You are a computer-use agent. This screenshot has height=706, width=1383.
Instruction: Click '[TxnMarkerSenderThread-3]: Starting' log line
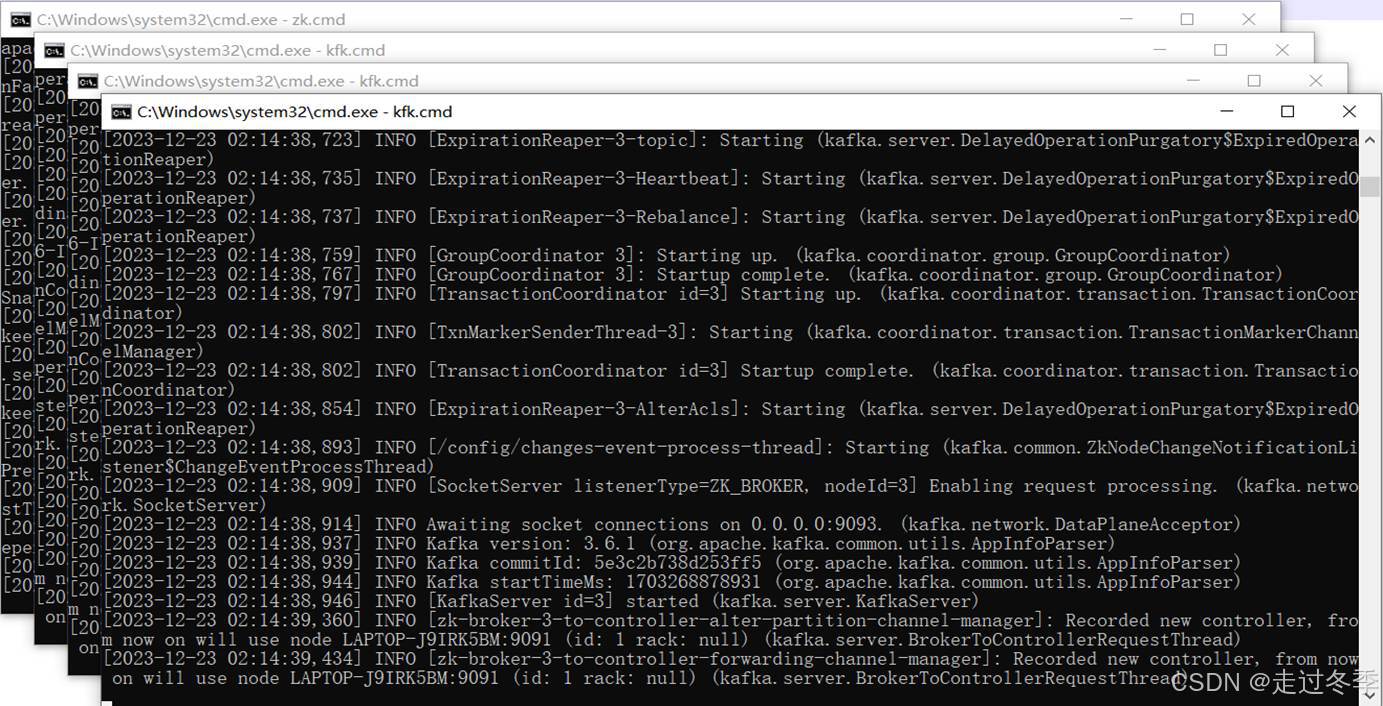pyautogui.click(x=730, y=342)
